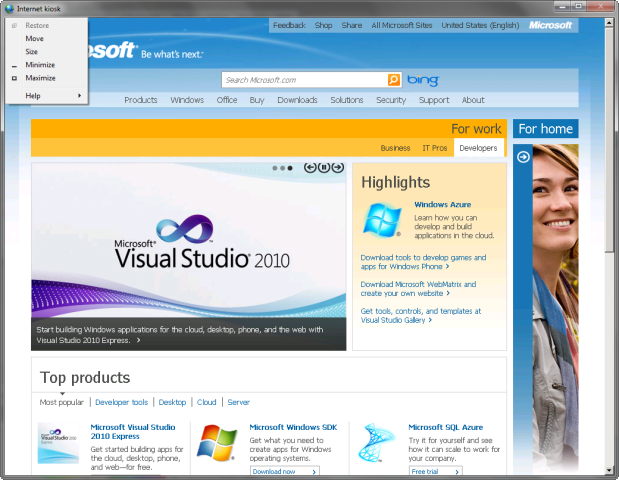Viewport: 619px width, 480px height.
Task: Open the For home section header
Action: [546, 129]
